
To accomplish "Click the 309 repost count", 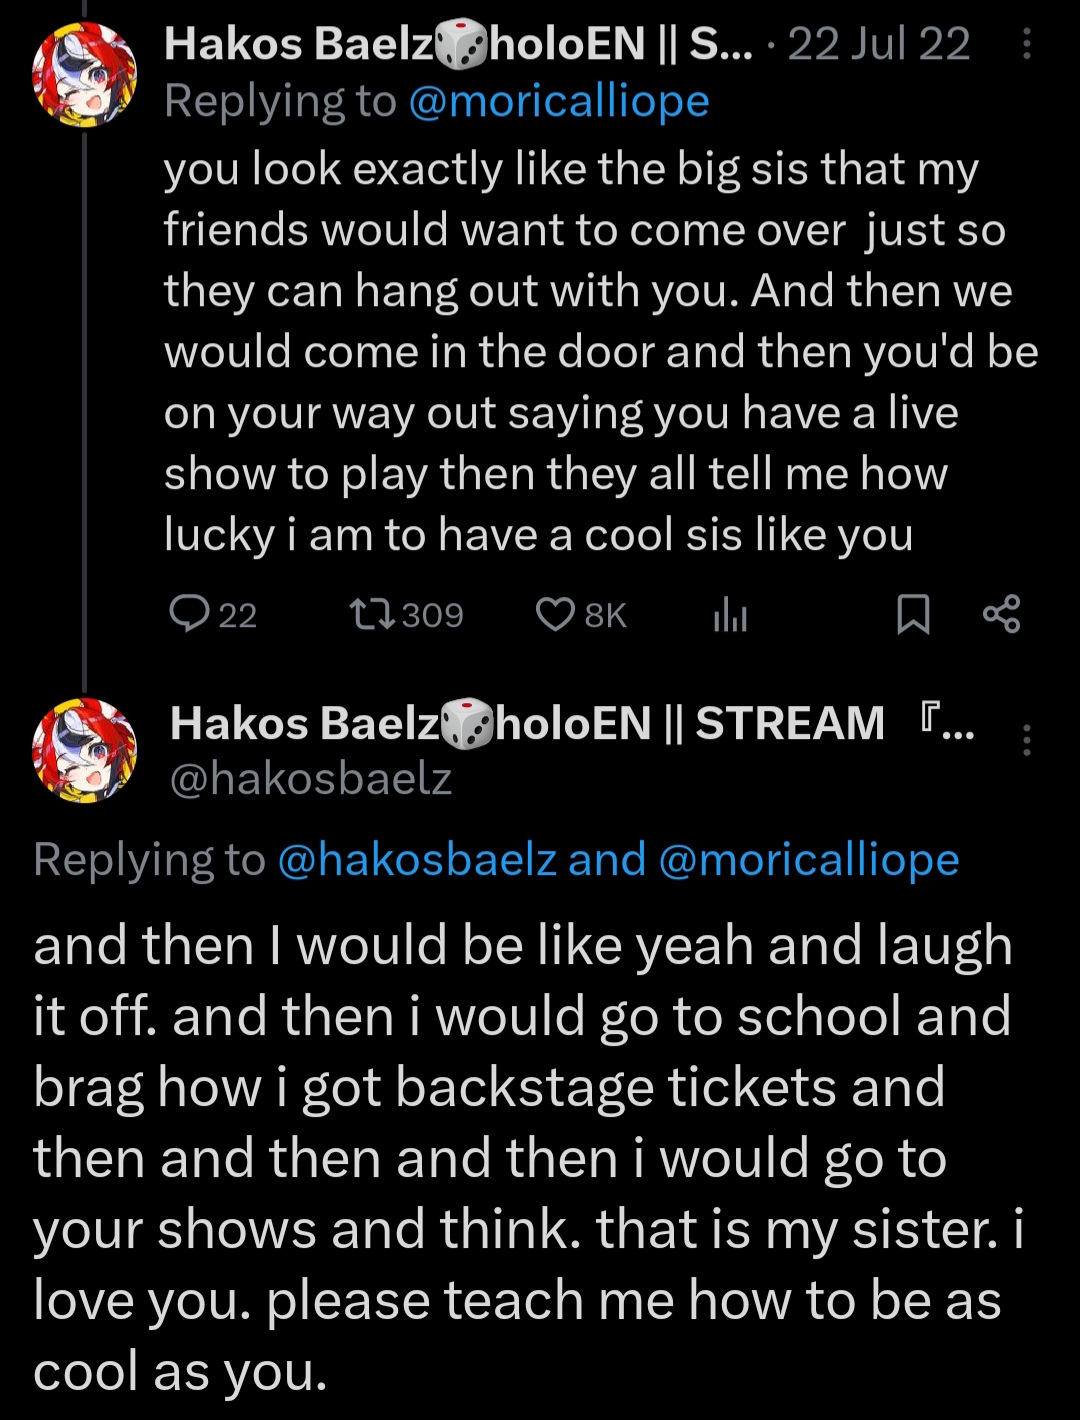I will (x=432, y=614).
